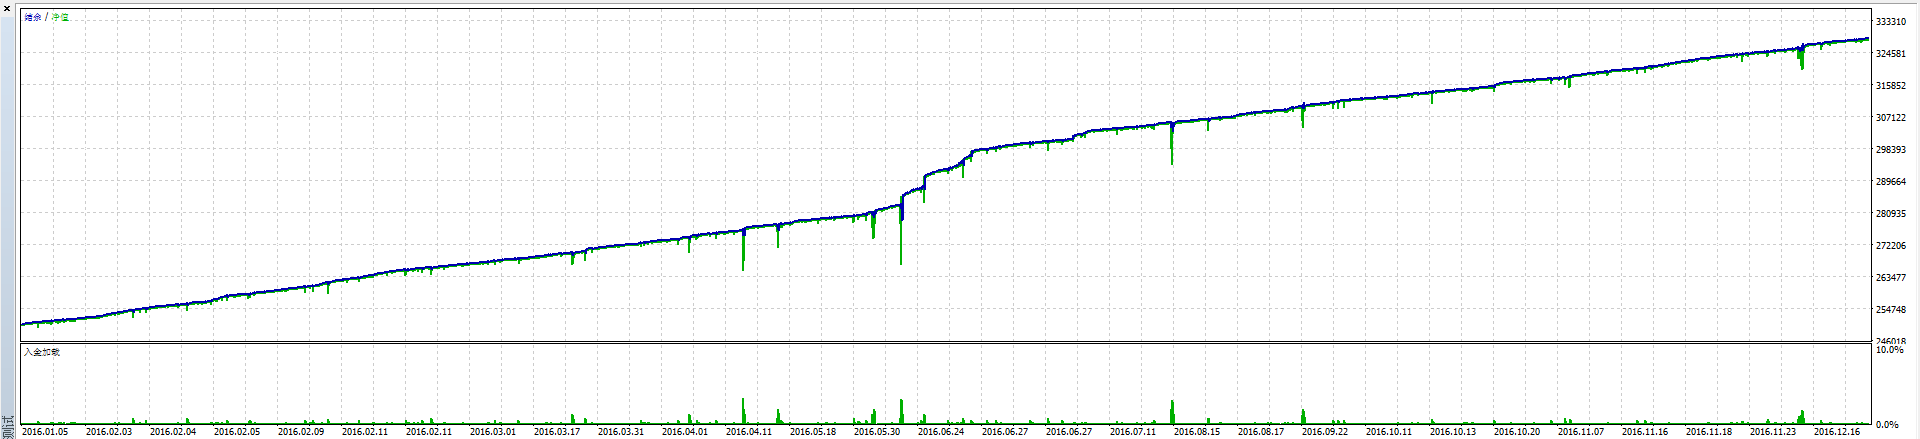Click the 289664 value on price scale
Screen dimensions: 1920x439
tap(1890, 182)
